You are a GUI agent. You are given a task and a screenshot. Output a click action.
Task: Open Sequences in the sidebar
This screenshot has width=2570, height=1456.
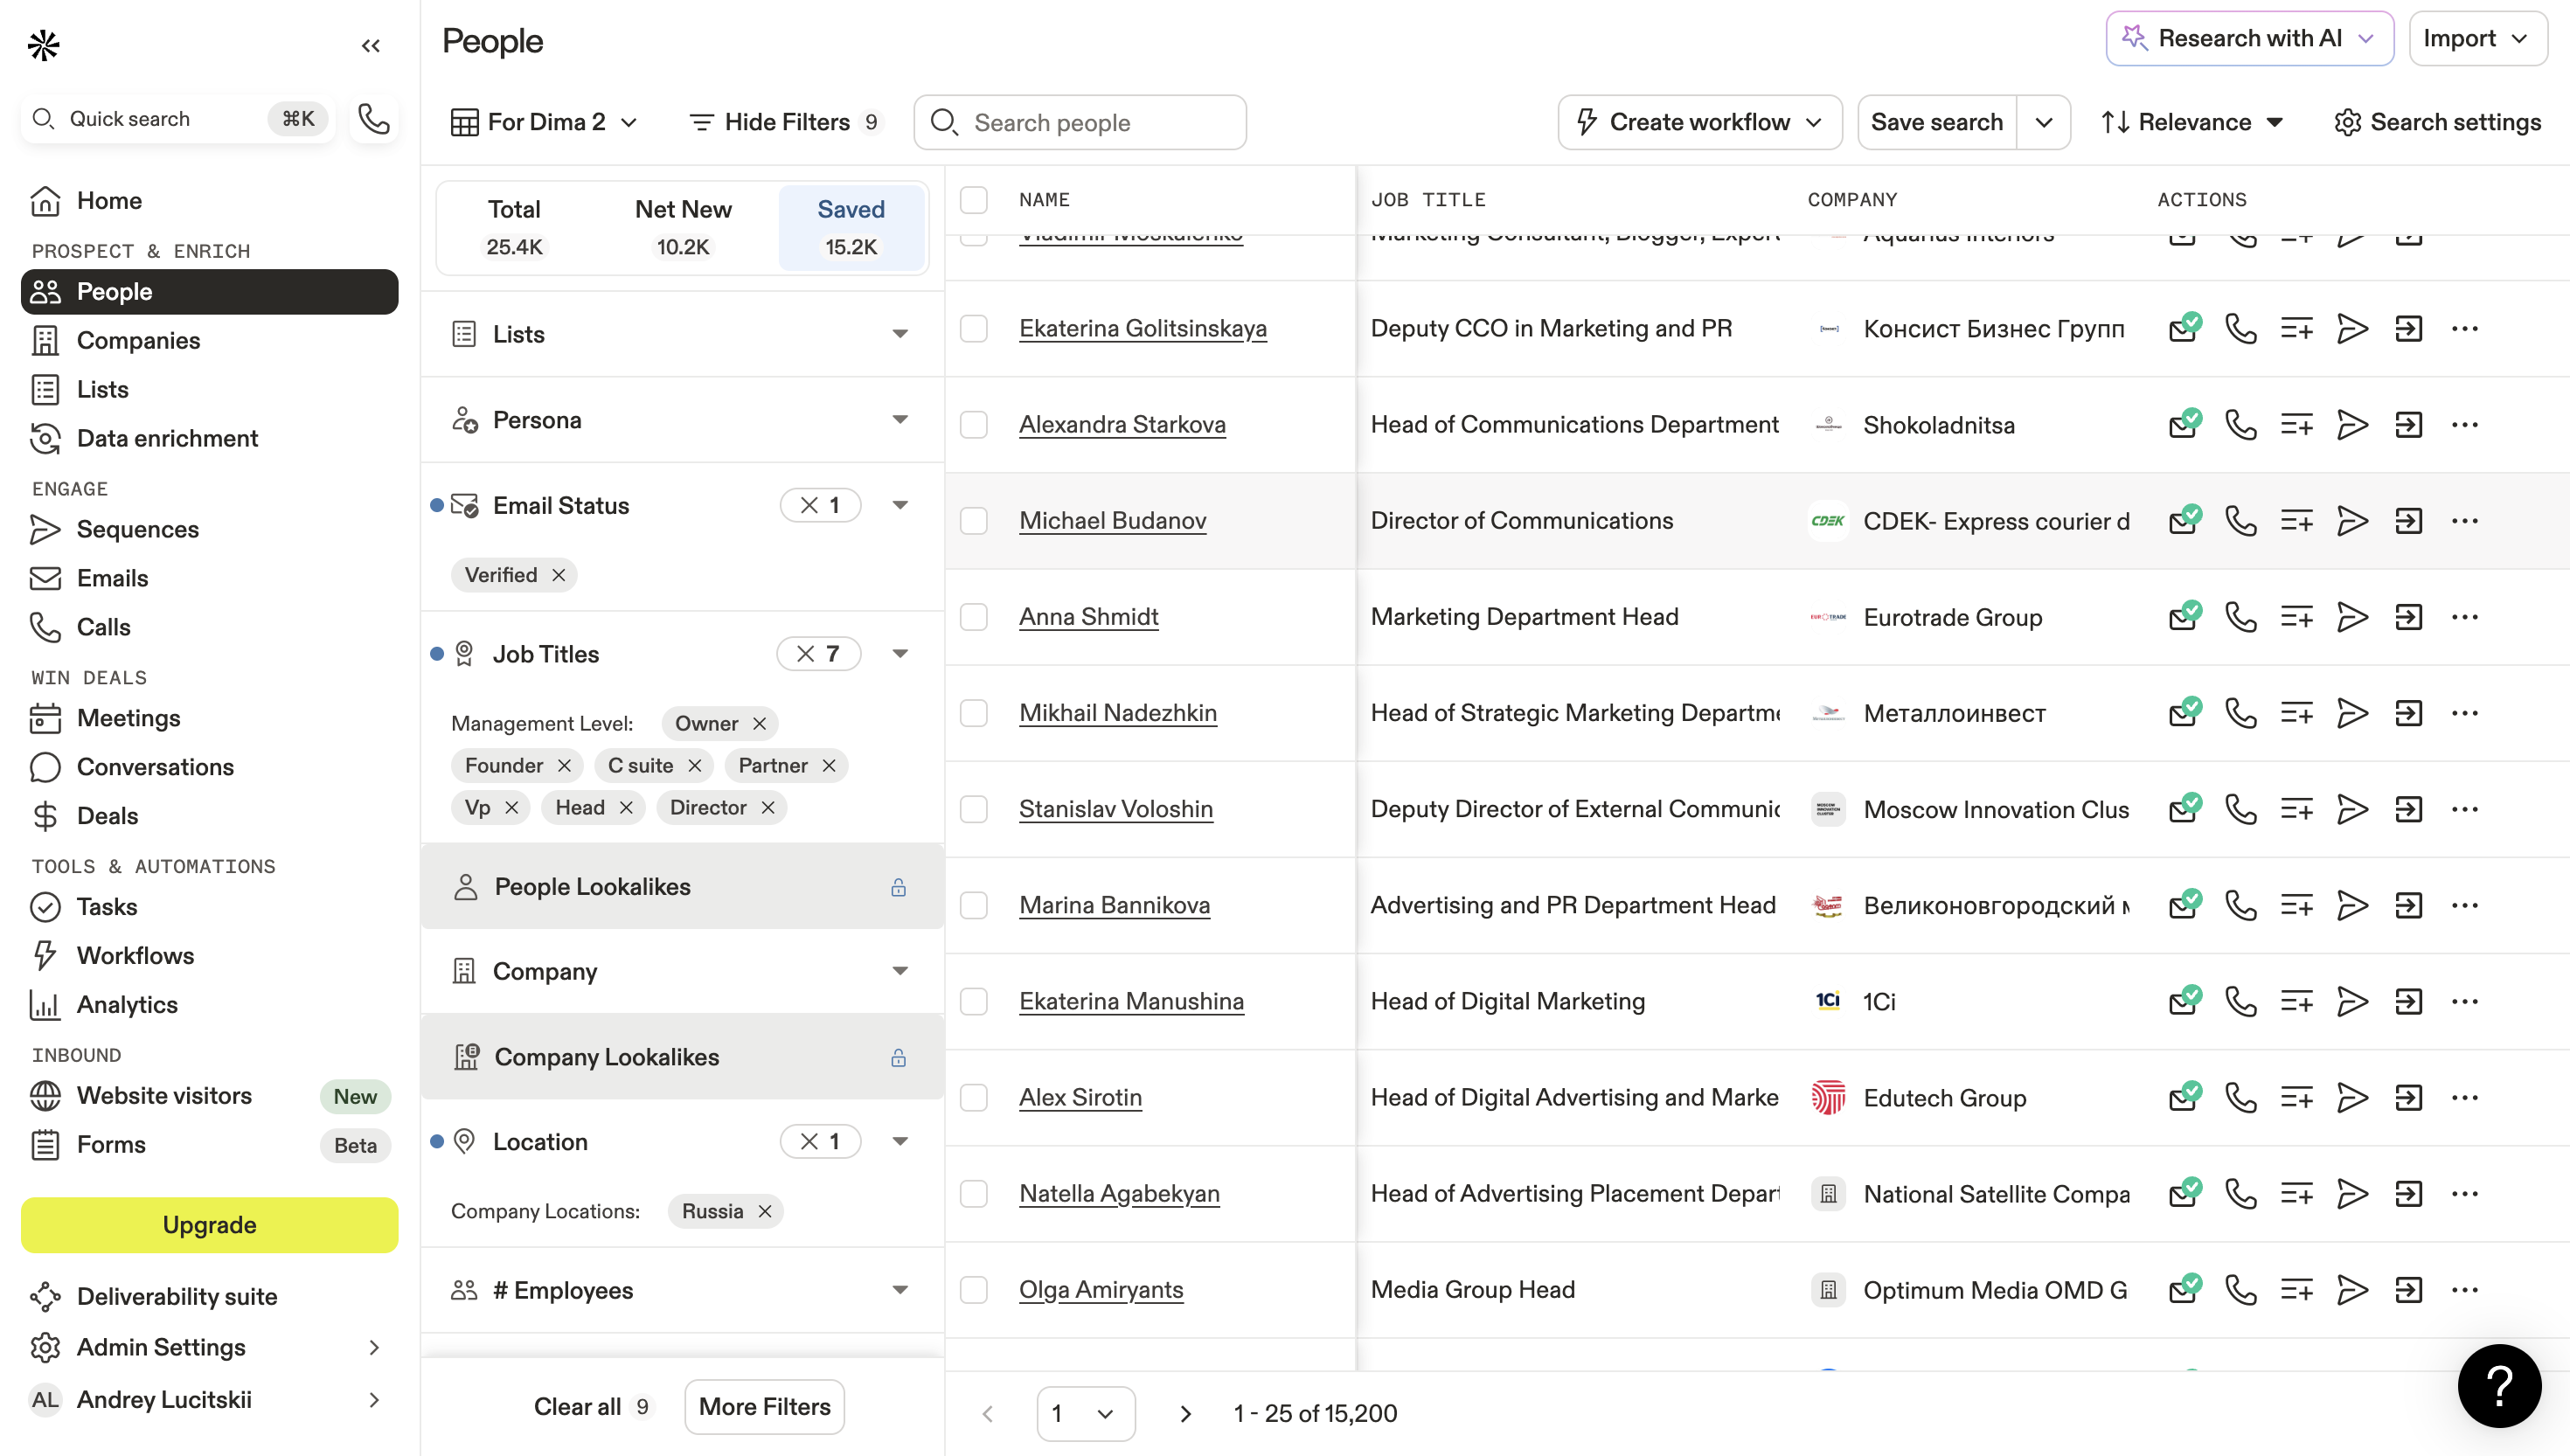pyautogui.click(x=137, y=529)
